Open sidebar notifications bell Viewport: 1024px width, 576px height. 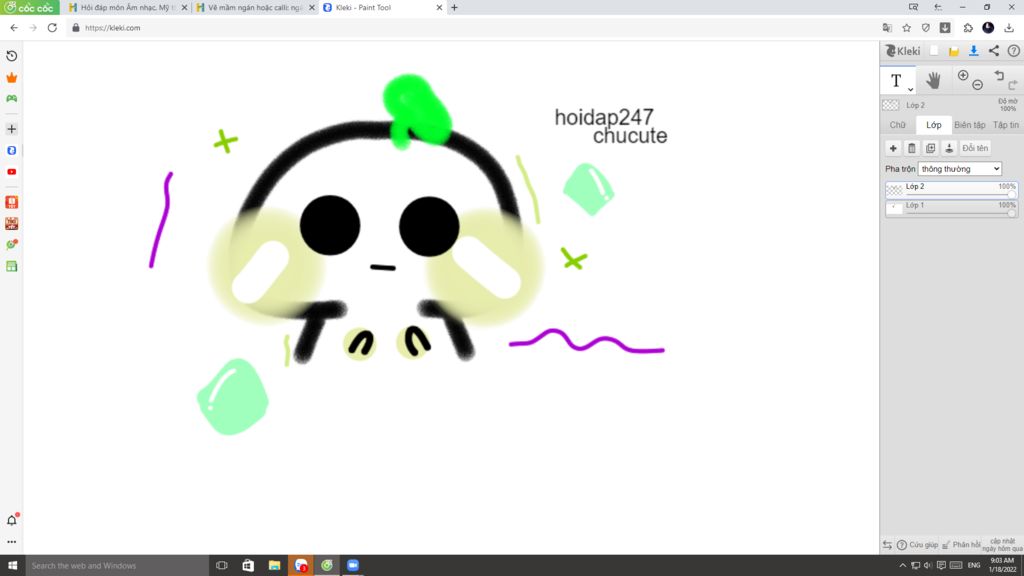coord(12,520)
